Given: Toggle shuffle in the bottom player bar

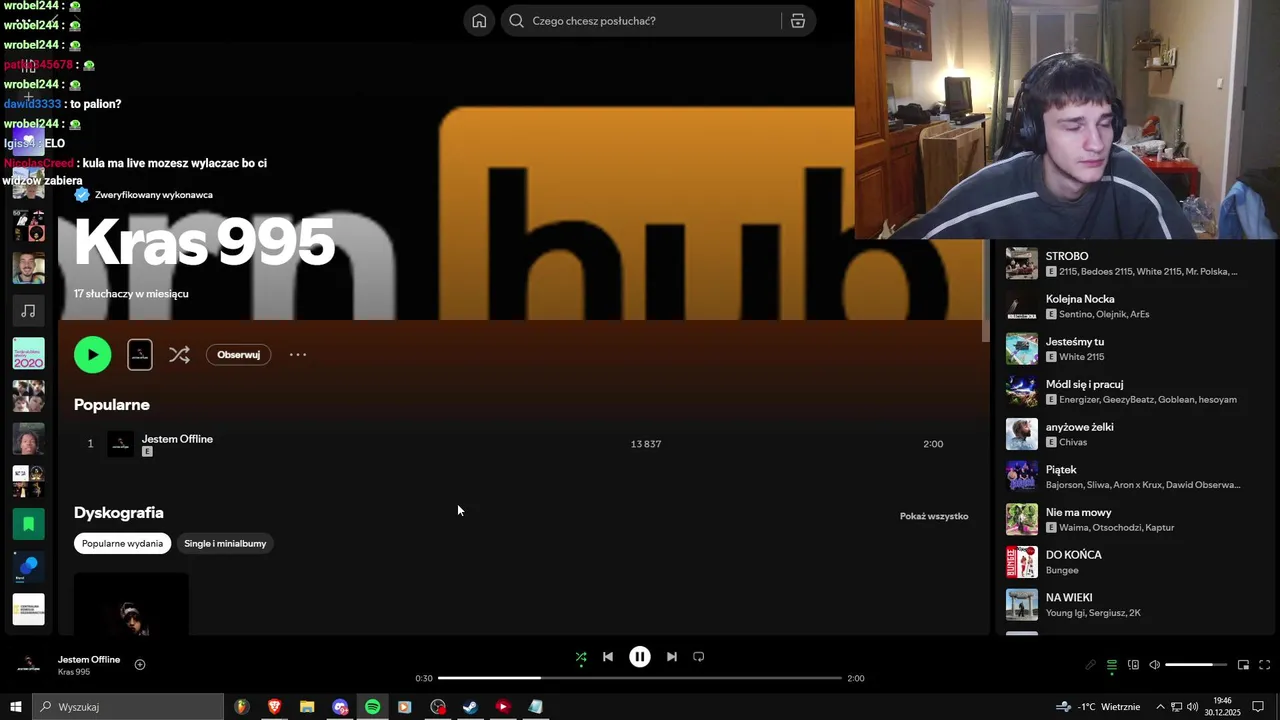Looking at the screenshot, I should tap(581, 657).
